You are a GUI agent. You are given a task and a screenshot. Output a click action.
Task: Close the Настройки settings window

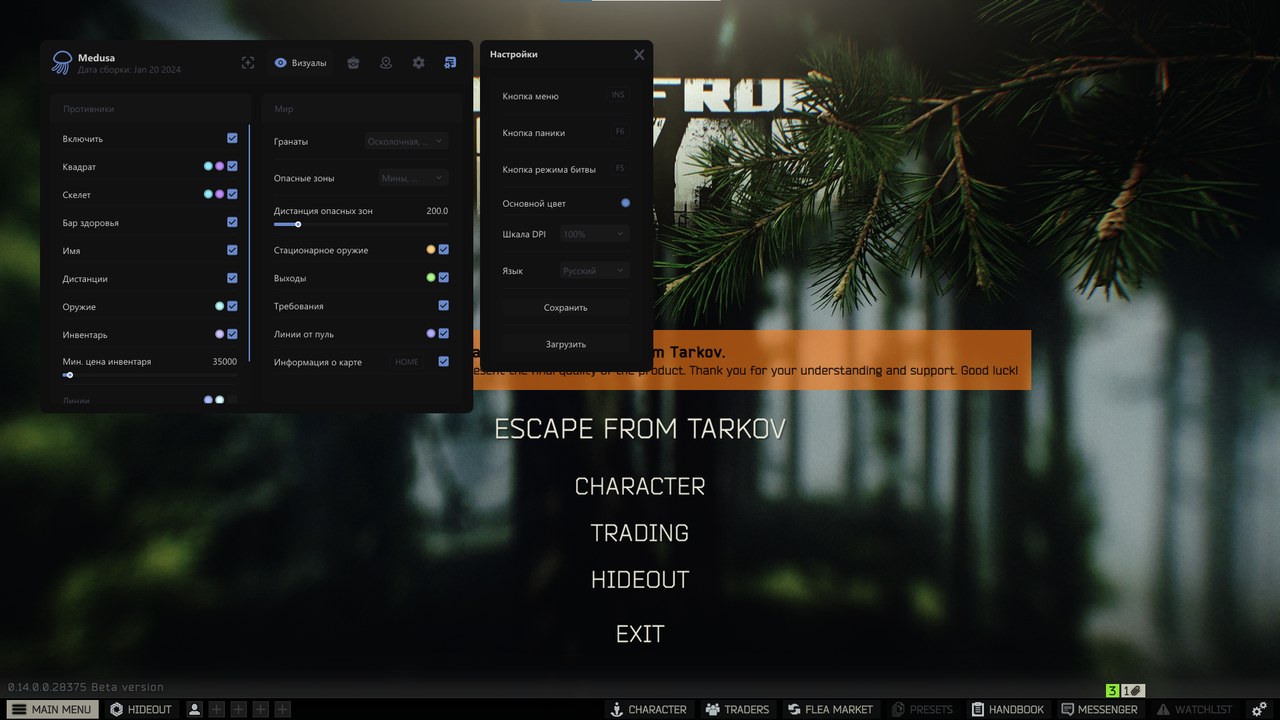(x=639, y=55)
